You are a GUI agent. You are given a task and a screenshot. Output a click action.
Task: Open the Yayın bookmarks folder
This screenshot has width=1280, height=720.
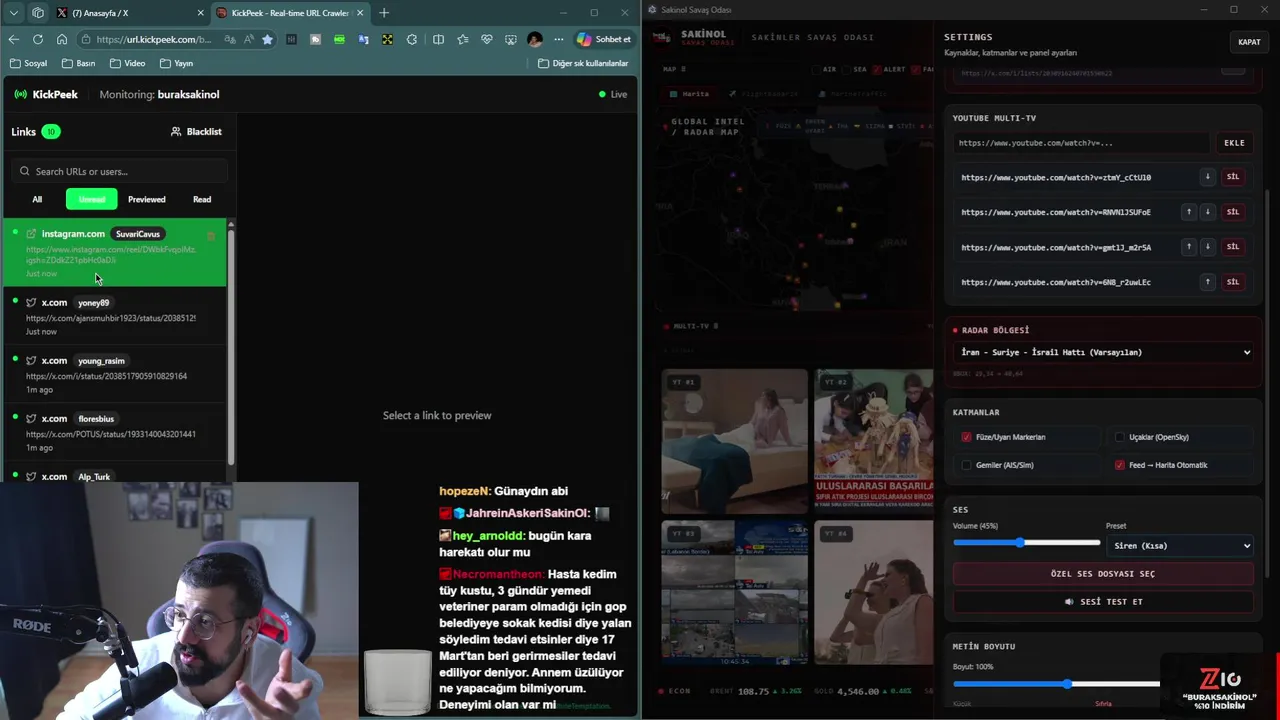(x=175, y=63)
